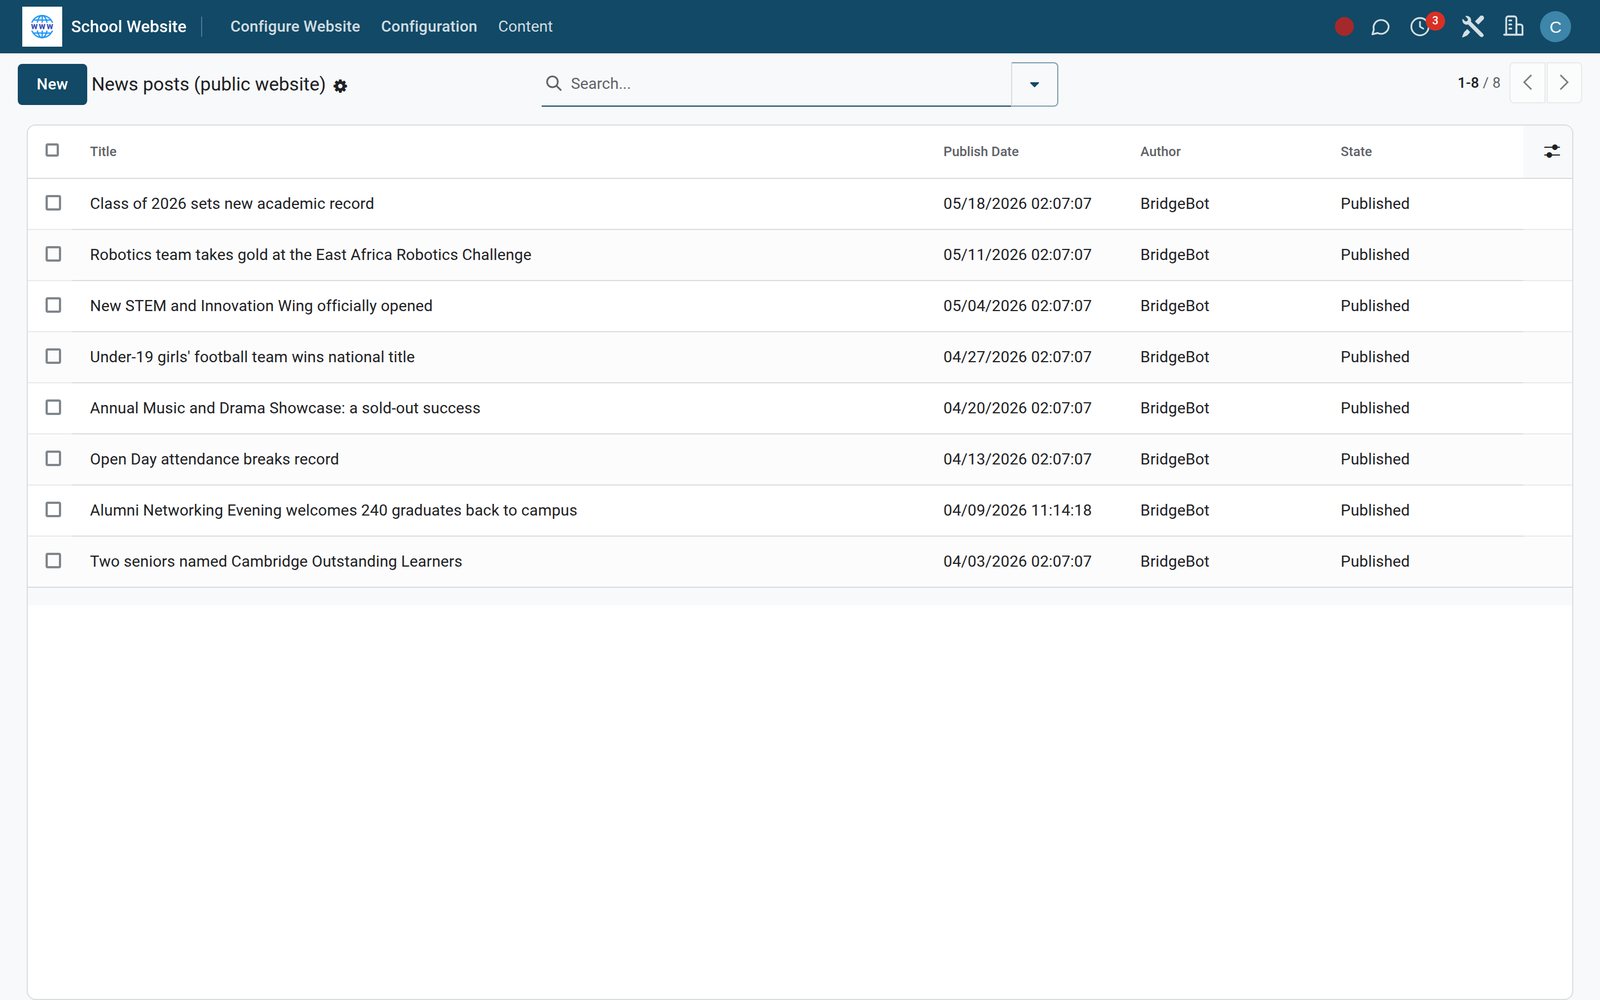
Task: Expand the search filter options dropdown
Action: (x=1034, y=84)
